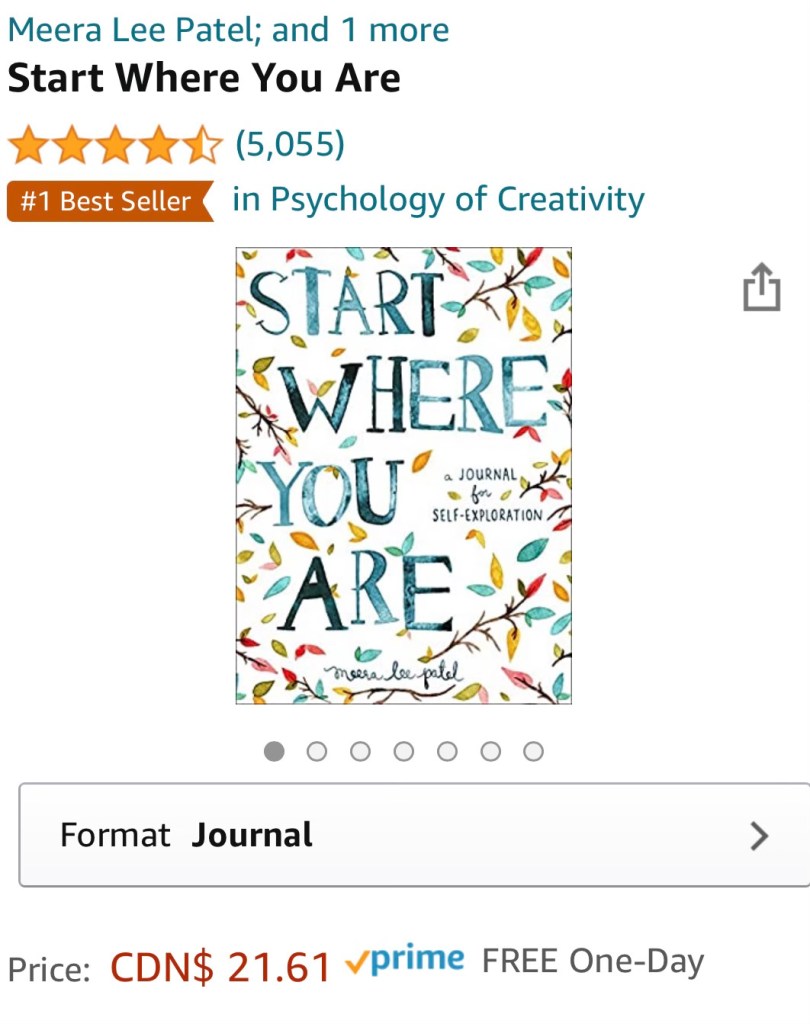The width and height of the screenshot is (810, 1024).
Task: Click the CDN$ 21.61 price
Action: [221, 967]
